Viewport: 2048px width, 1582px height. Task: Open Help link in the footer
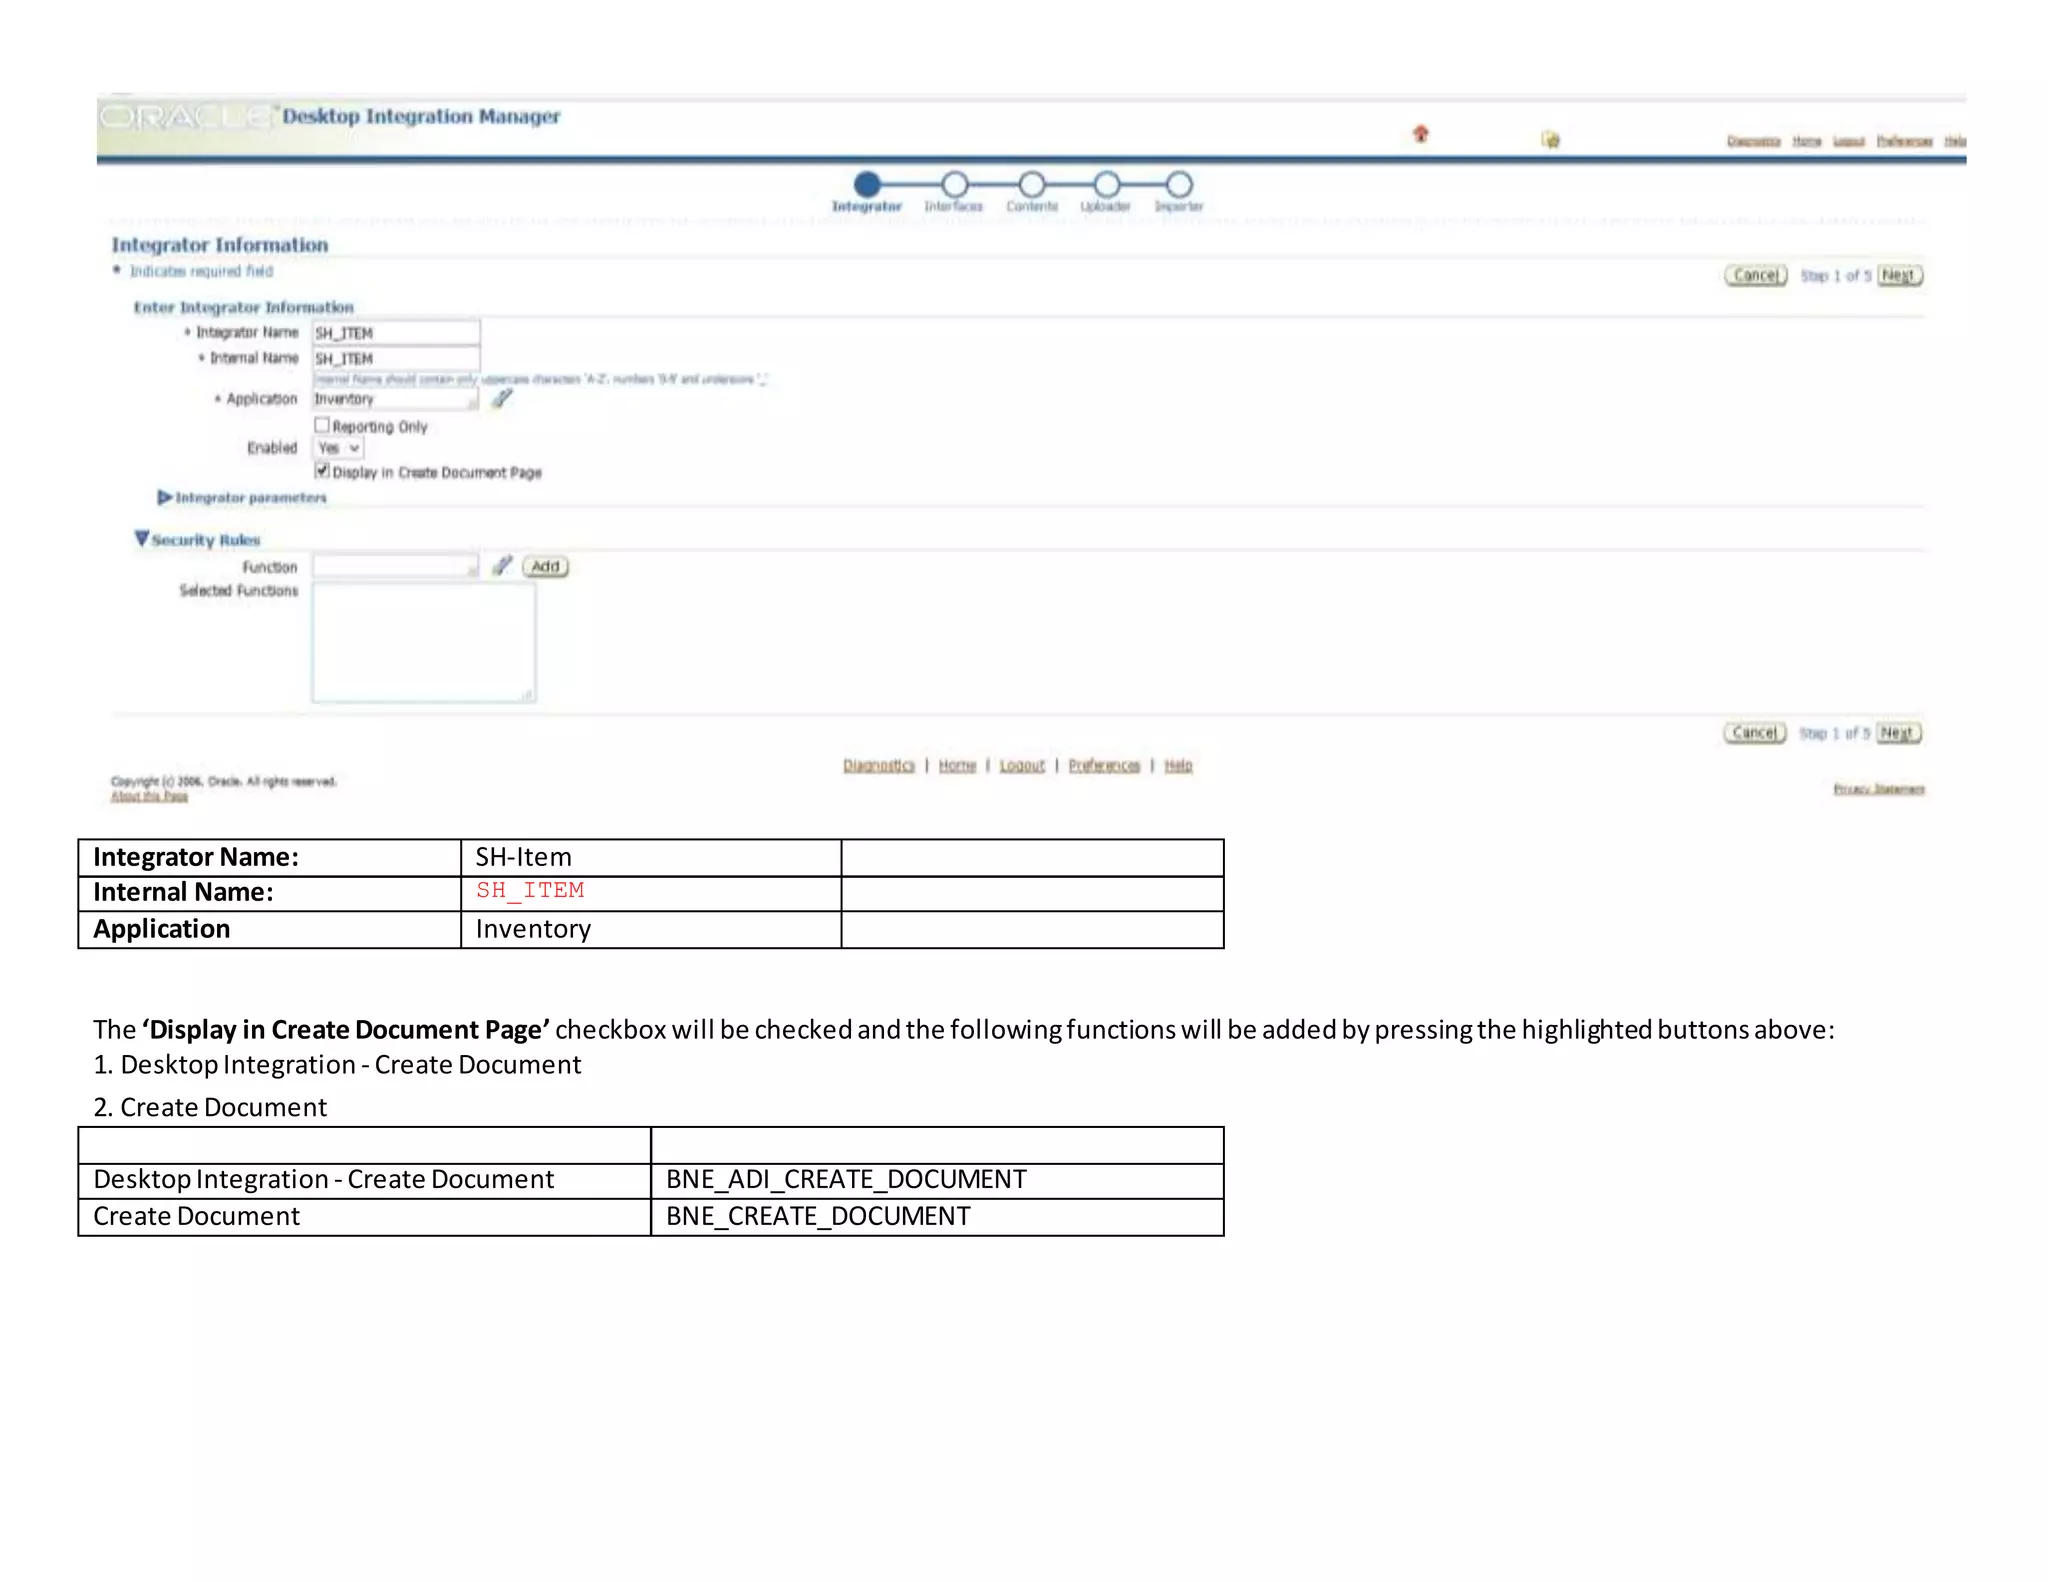(x=1178, y=765)
